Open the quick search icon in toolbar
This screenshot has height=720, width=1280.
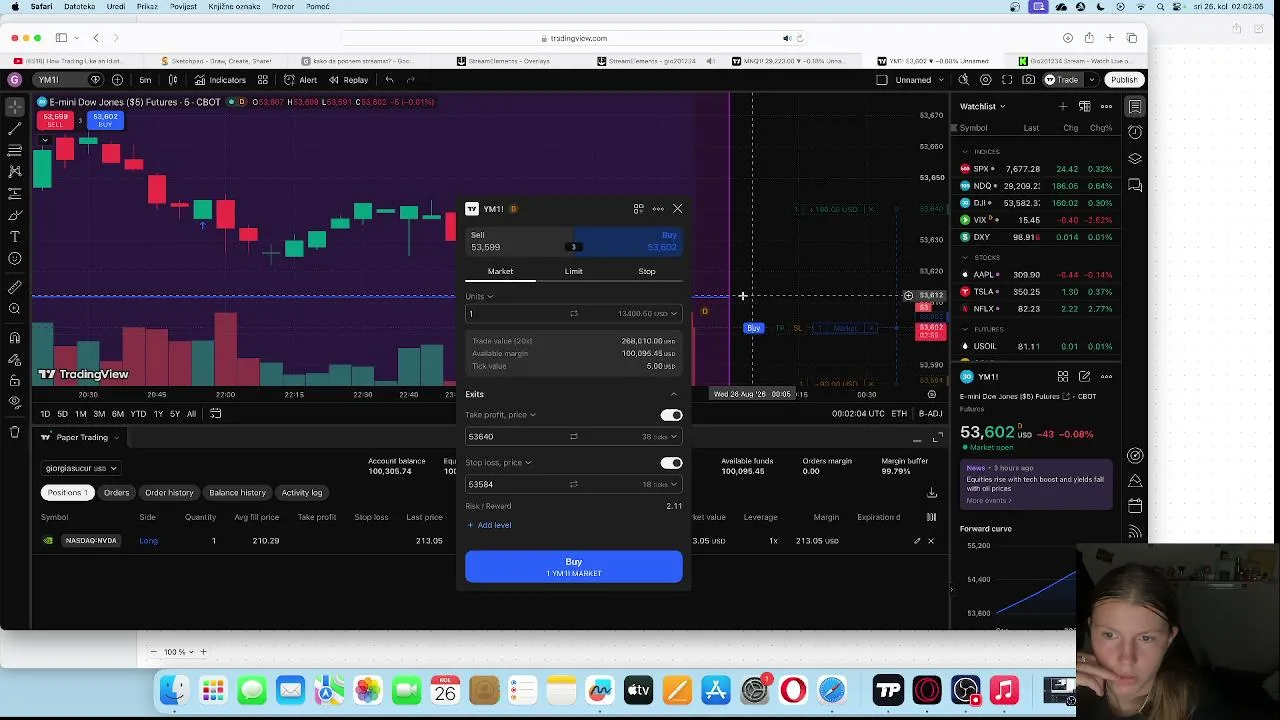pos(964,80)
